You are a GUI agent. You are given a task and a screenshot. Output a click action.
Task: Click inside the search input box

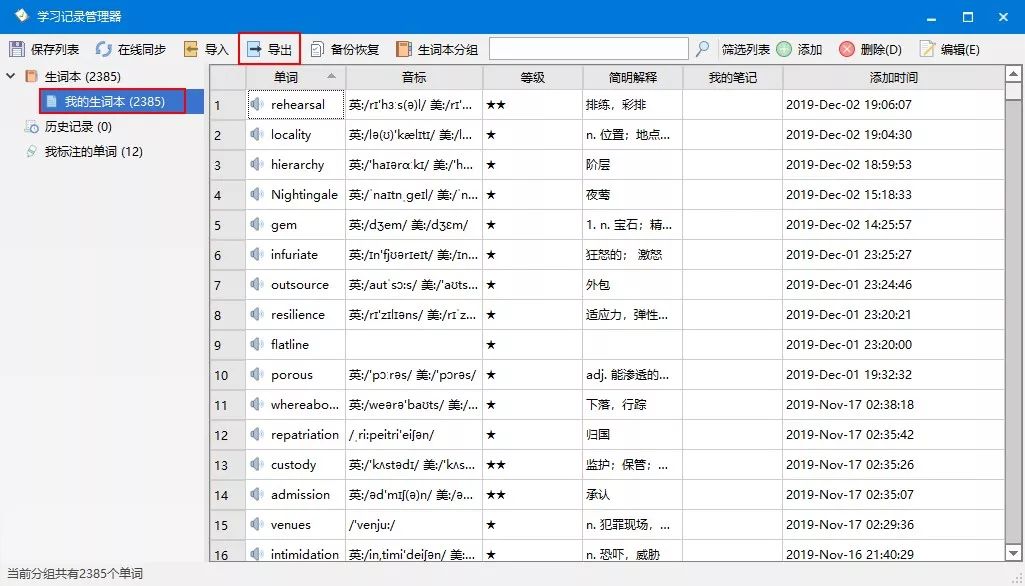590,47
